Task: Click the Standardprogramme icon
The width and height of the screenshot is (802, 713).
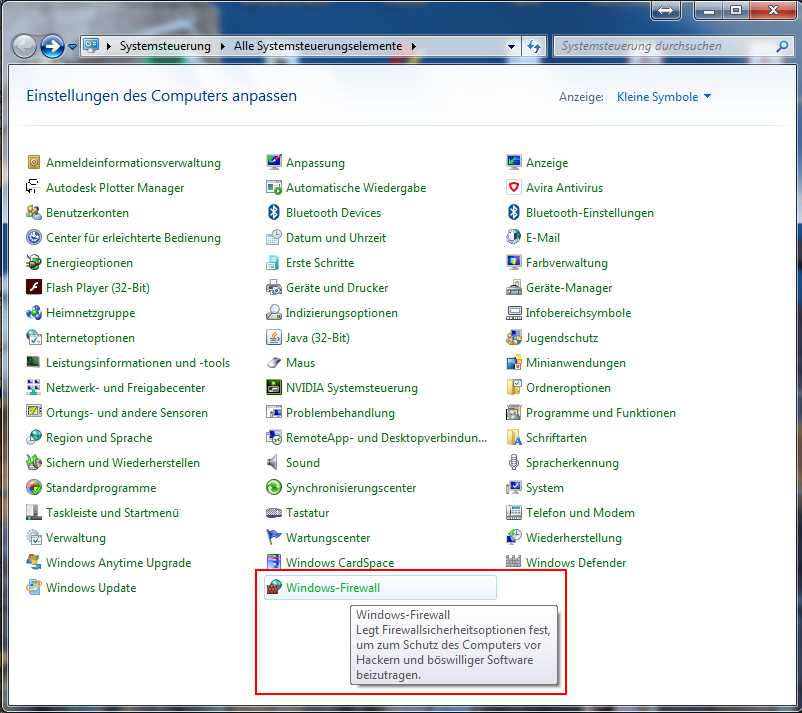Action: pyautogui.click(x=34, y=487)
